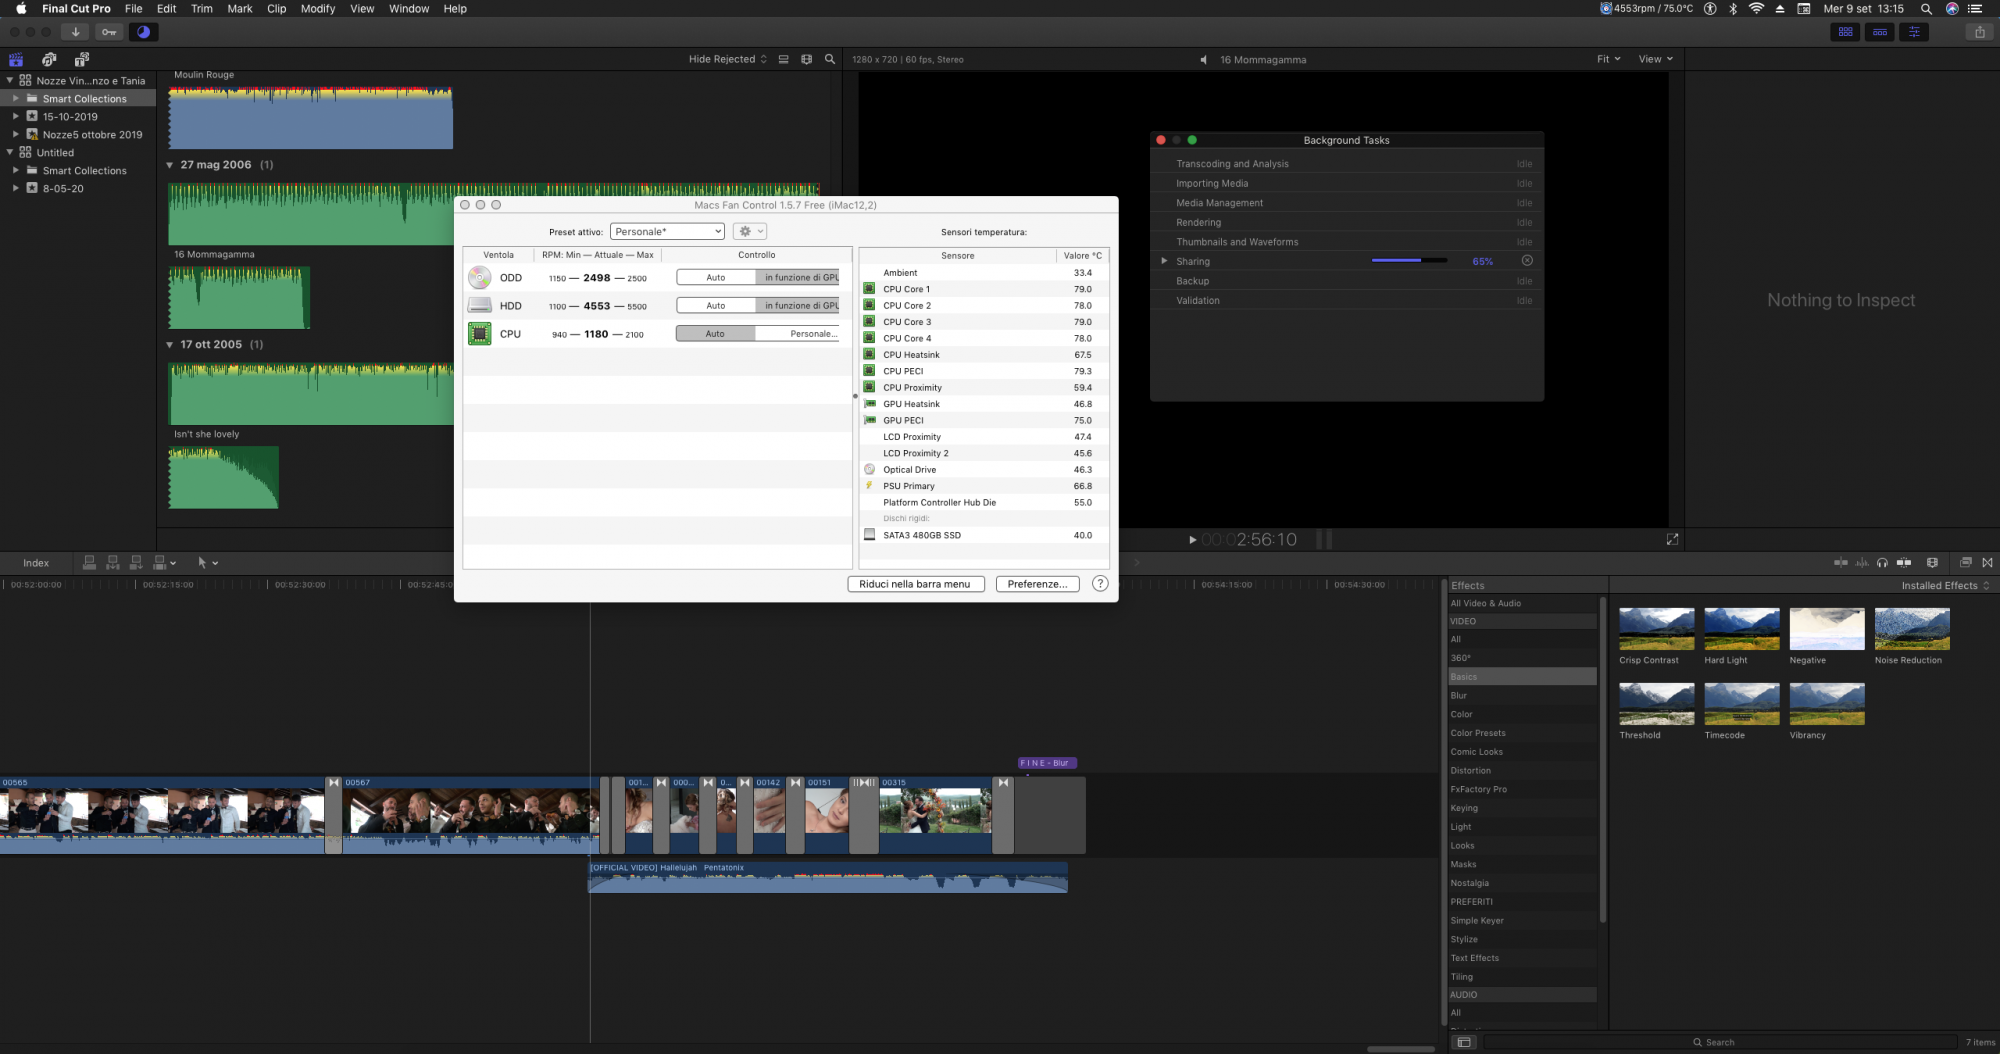Select the Noise Reduction effect thumbnail
Screen dimensions: 2000x1054
click(1912, 630)
